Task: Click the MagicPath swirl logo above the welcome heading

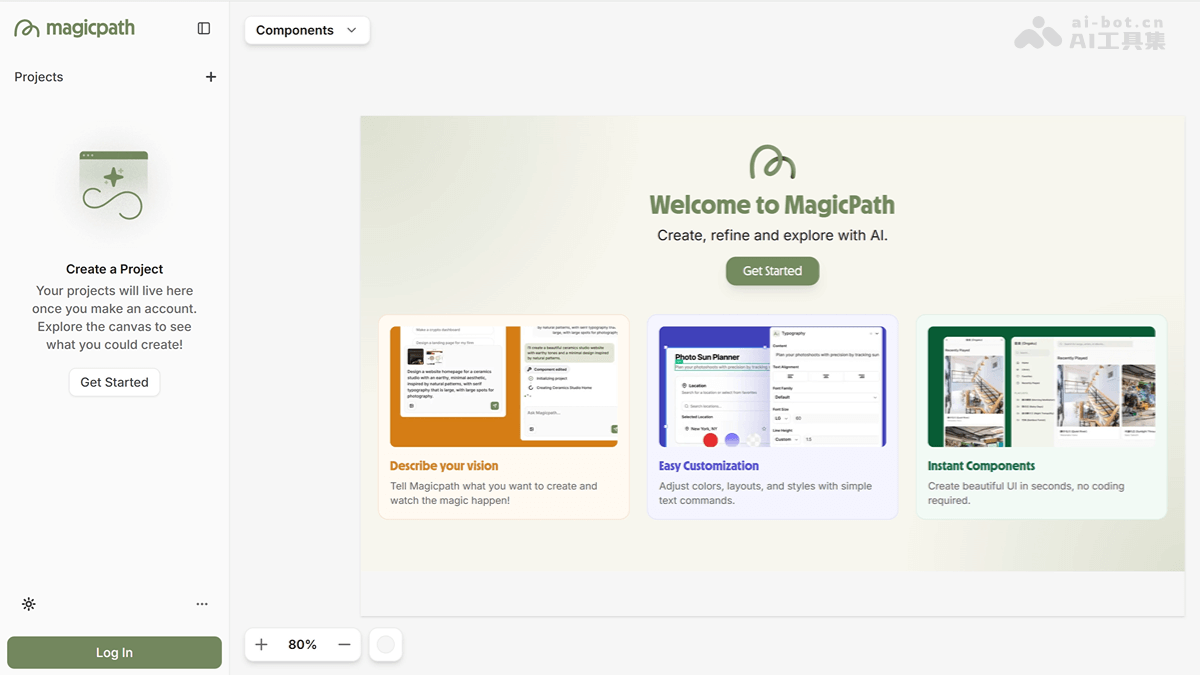Action: pyautogui.click(x=772, y=162)
